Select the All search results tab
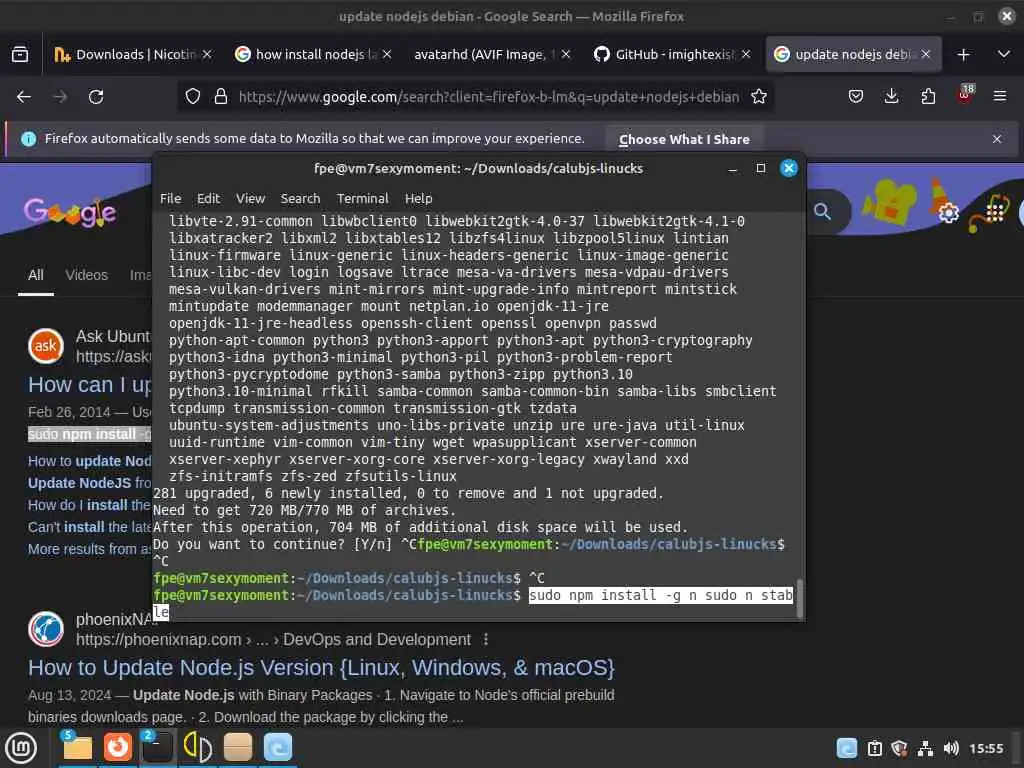Image resolution: width=1024 pixels, height=768 pixels. 36,275
